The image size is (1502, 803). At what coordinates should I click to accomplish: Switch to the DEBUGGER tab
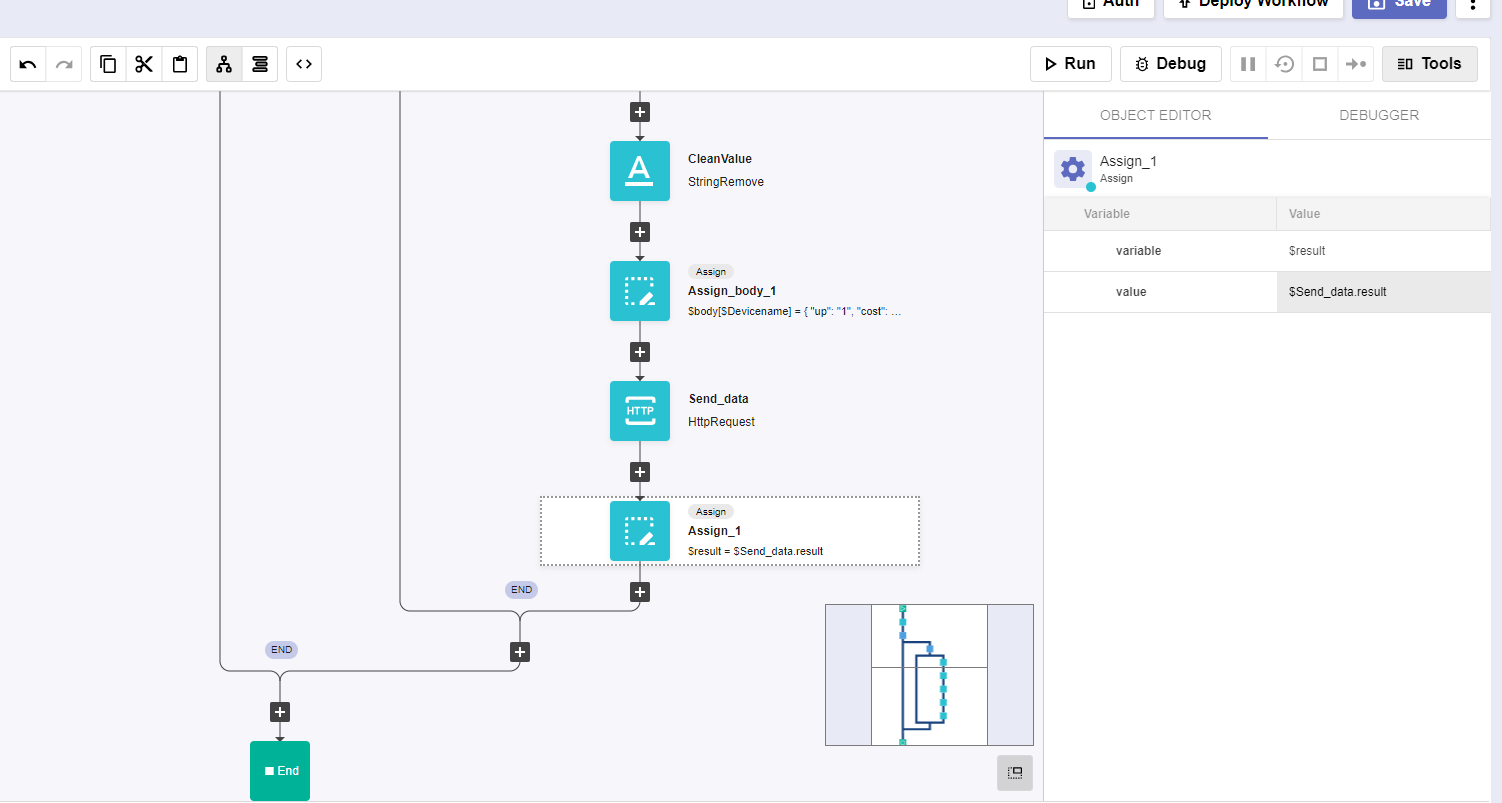coord(1379,115)
